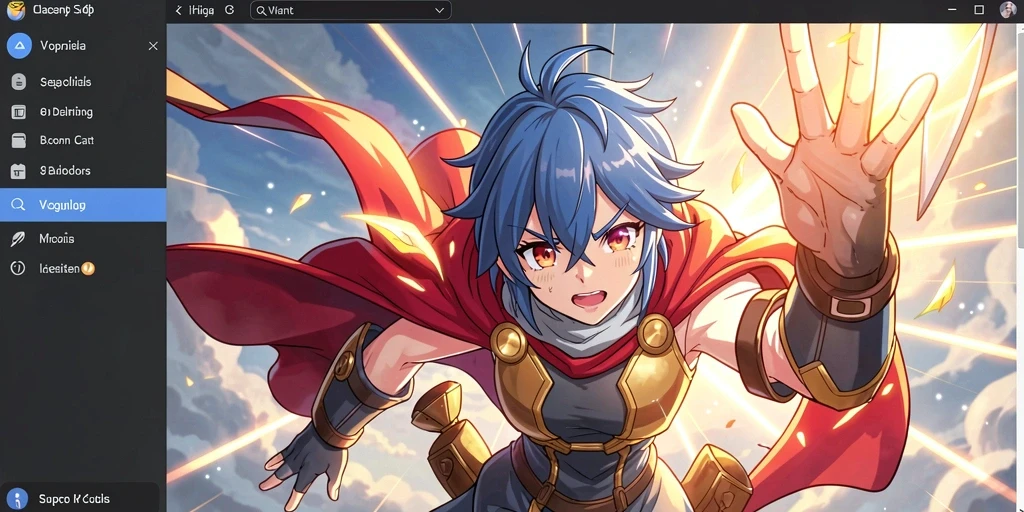1024x512 pixels.
Task: Click the vertical scrollbar on right edge
Action: click(x=1020, y=137)
